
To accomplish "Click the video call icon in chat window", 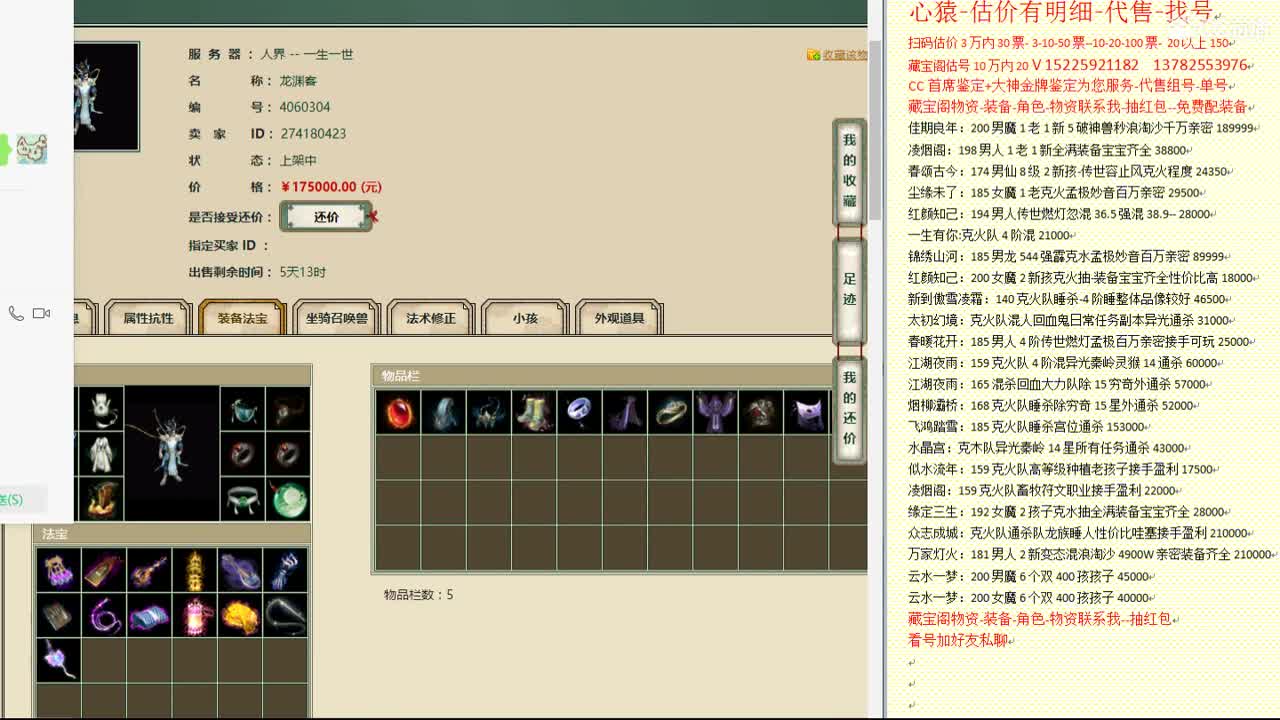I will coord(41,313).
